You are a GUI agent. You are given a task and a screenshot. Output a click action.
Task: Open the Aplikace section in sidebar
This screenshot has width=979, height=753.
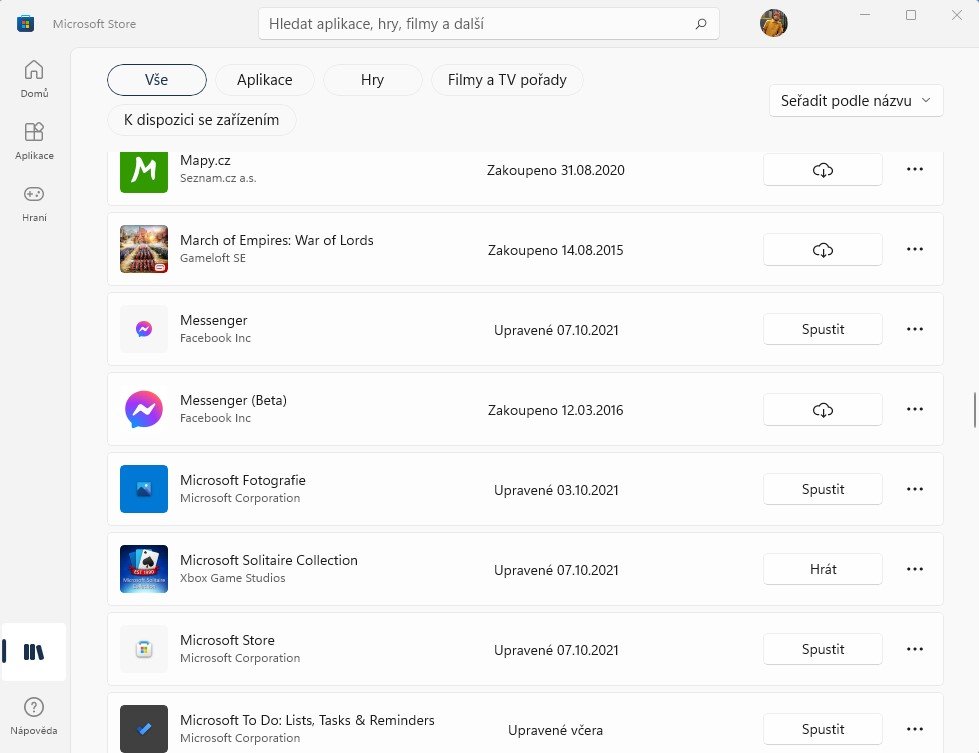(34, 140)
